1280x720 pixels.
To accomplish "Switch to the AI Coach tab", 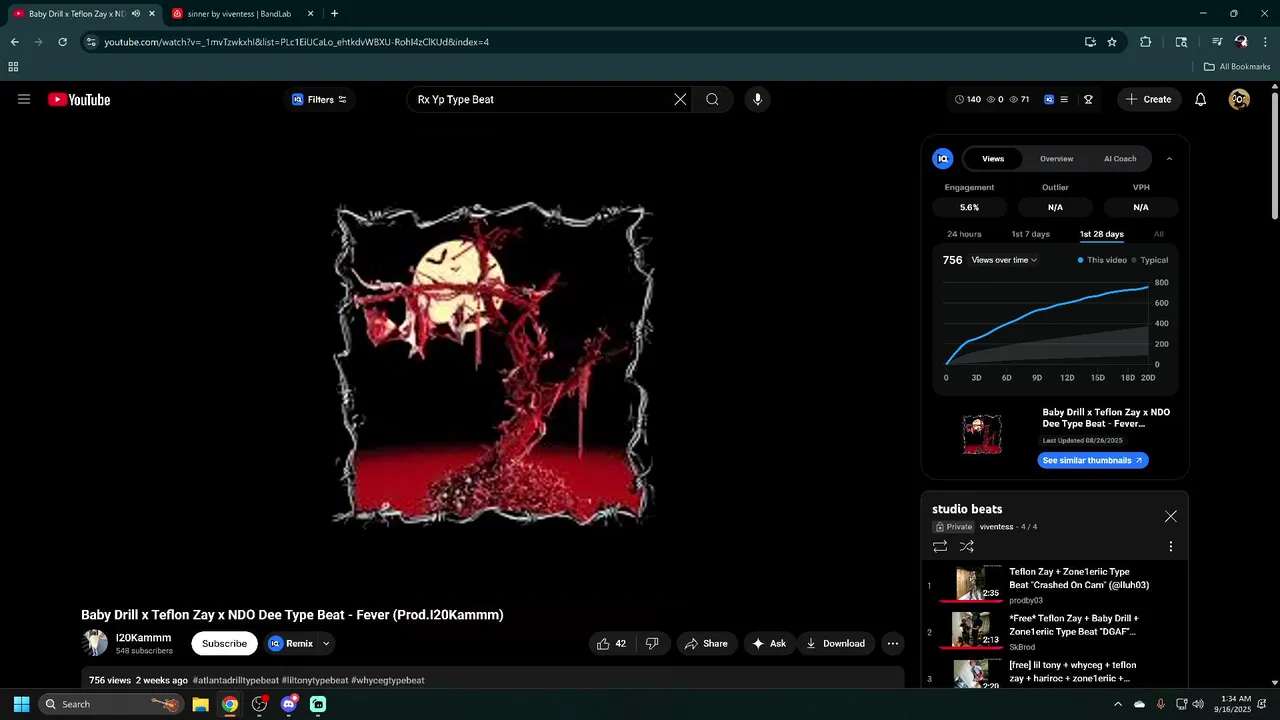I will pyautogui.click(x=1120, y=158).
